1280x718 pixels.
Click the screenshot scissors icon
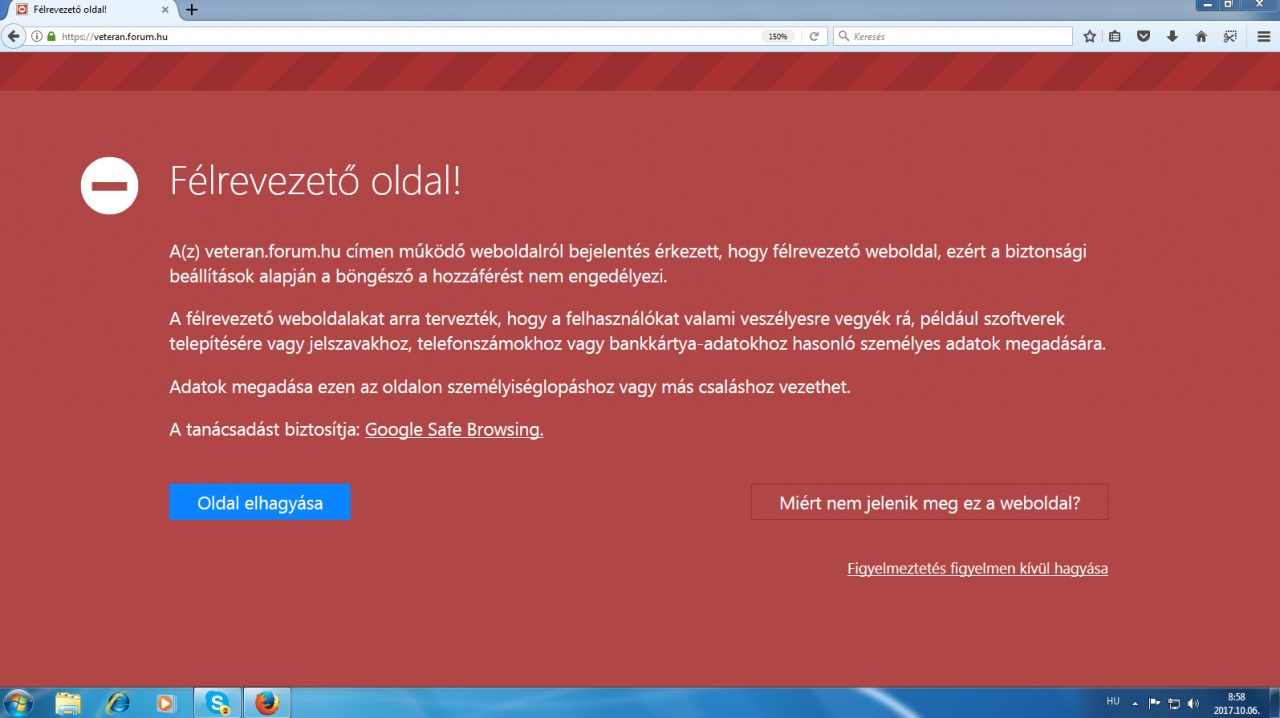1230,36
